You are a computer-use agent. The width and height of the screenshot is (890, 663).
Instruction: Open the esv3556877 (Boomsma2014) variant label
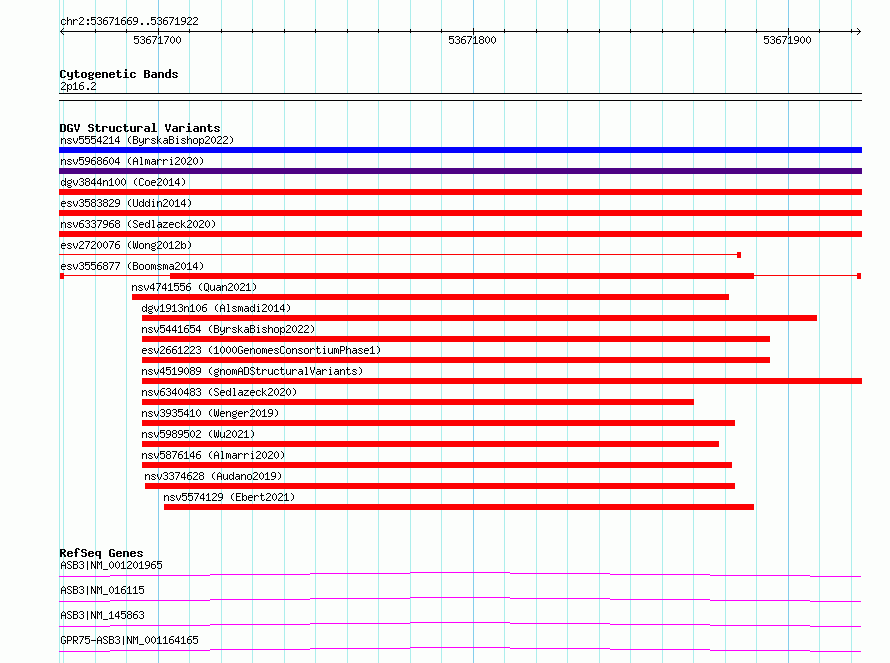pos(132,266)
